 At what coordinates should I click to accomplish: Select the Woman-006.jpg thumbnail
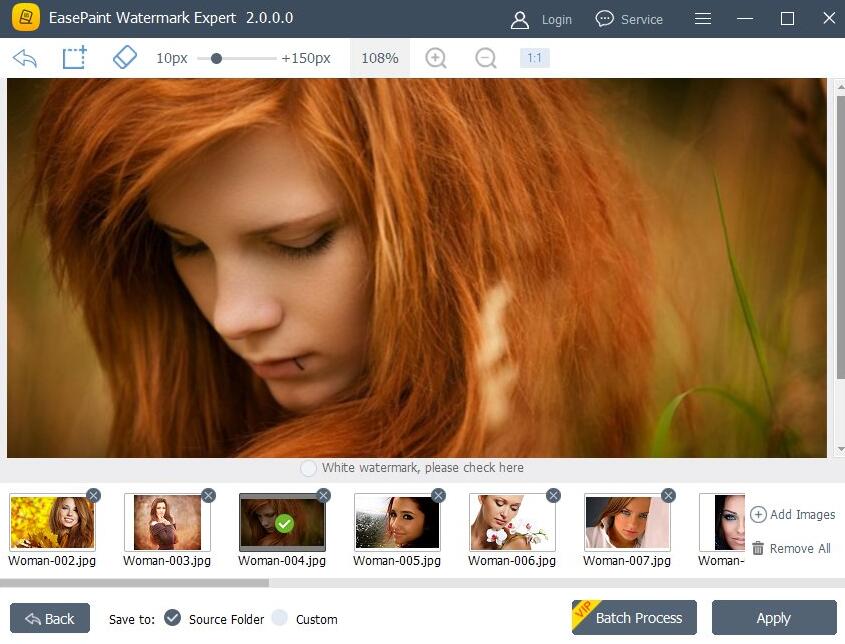[x=512, y=522]
